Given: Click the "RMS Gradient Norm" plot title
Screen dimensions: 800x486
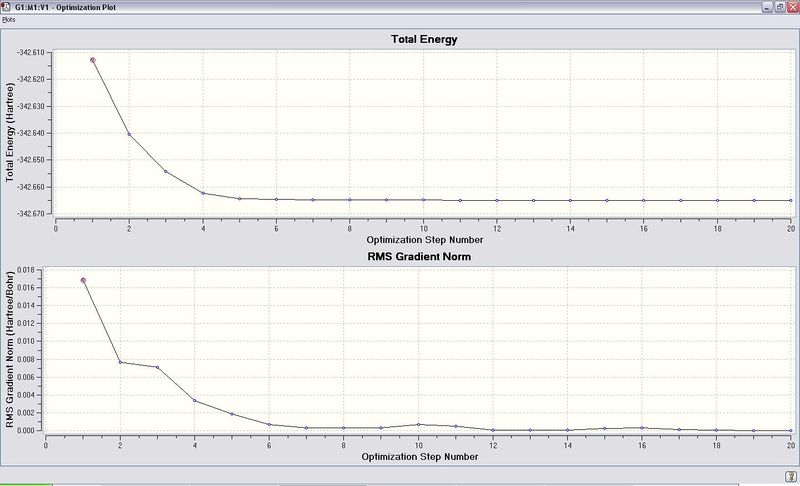Looking at the screenshot, I should pos(419,257).
